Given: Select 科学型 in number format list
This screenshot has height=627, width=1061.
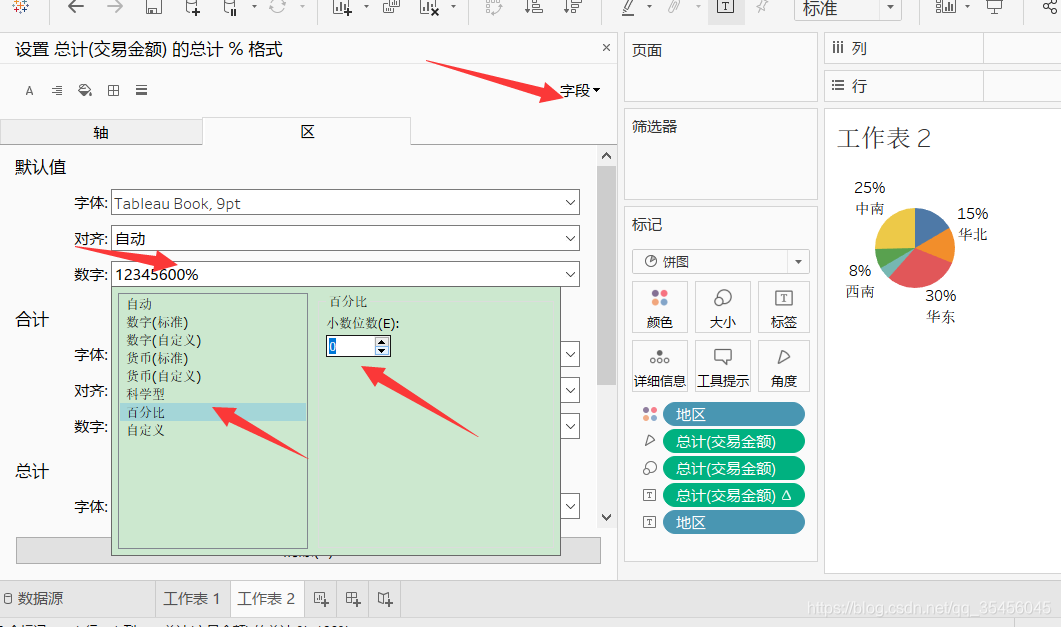Looking at the screenshot, I should click(x=212, y=394).
